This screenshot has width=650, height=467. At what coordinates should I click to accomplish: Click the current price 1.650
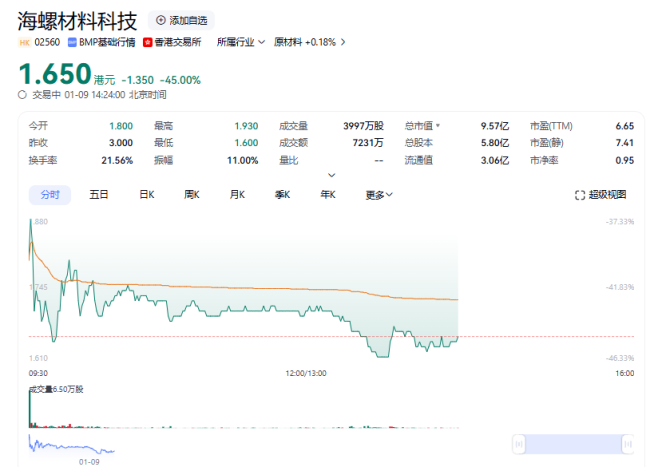point(55,74)
